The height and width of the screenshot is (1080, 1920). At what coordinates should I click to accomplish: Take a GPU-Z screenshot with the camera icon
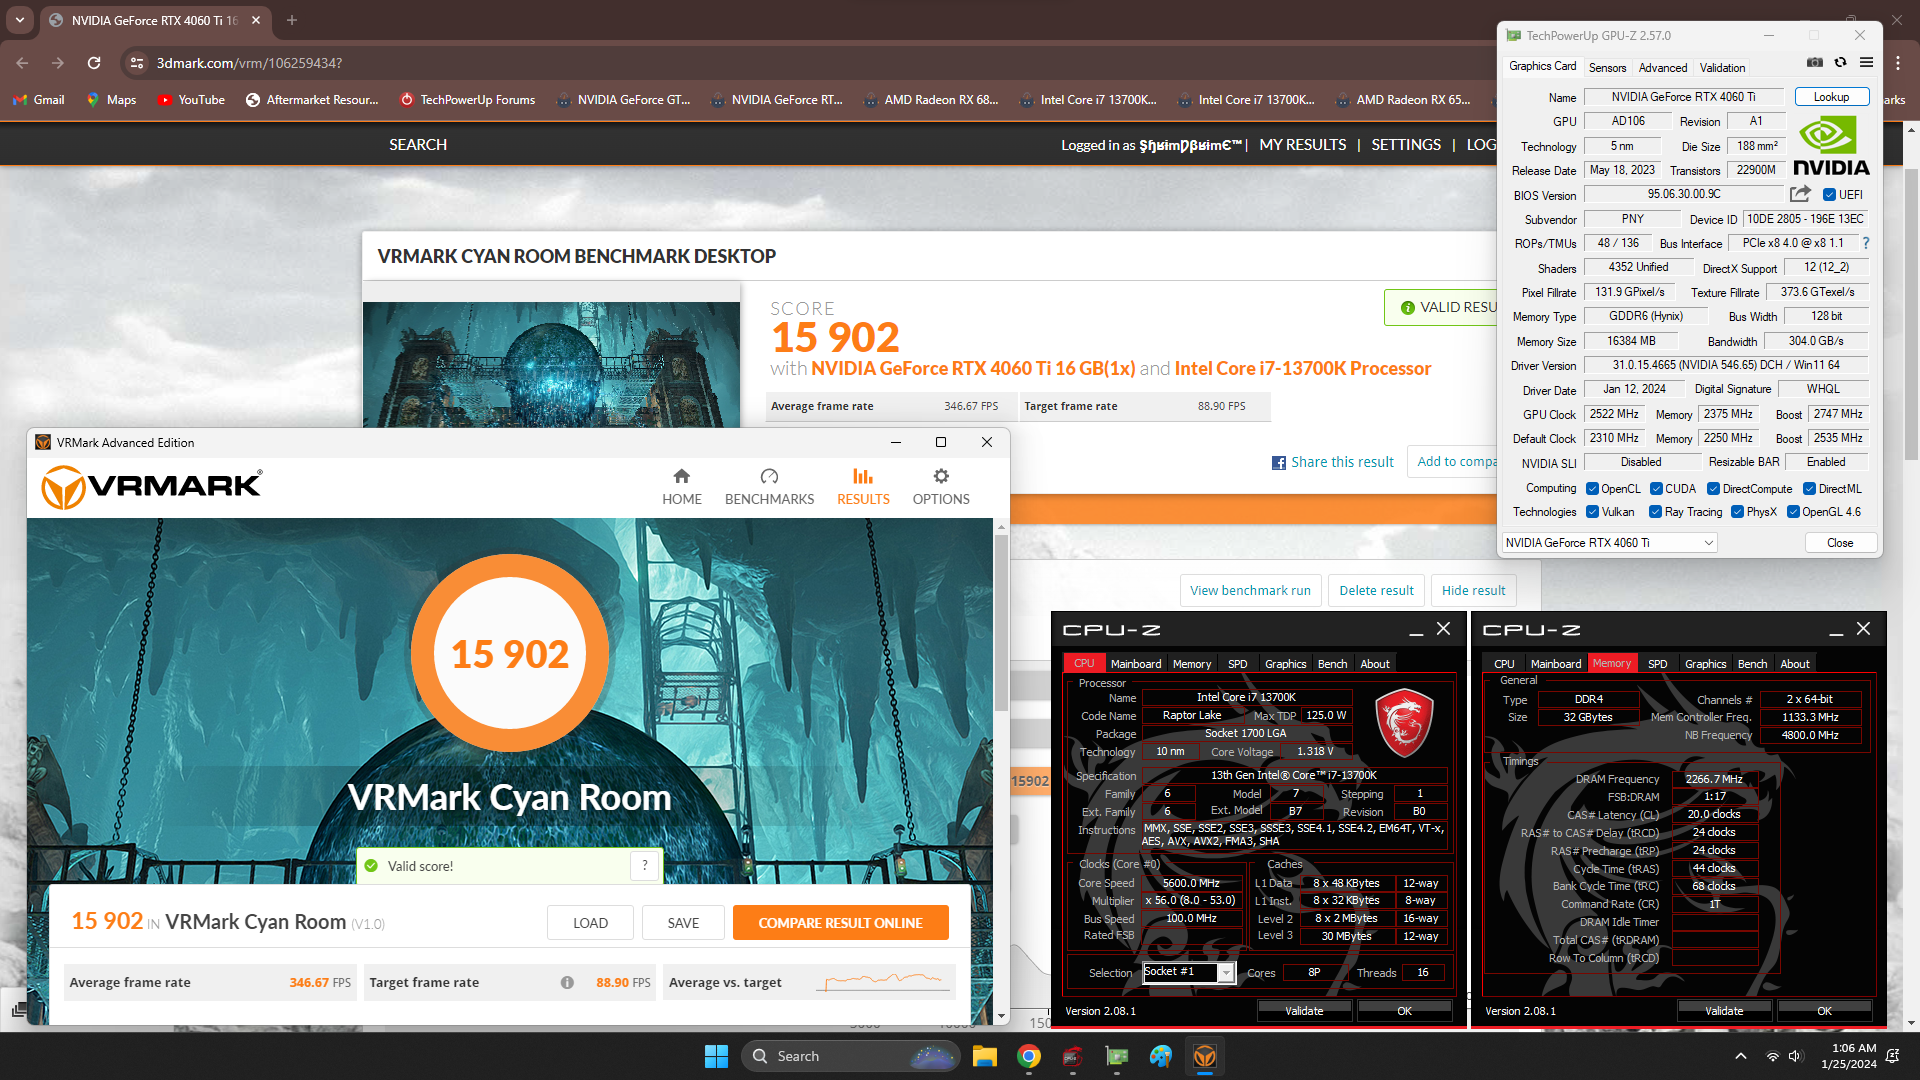click(1815, 62)
